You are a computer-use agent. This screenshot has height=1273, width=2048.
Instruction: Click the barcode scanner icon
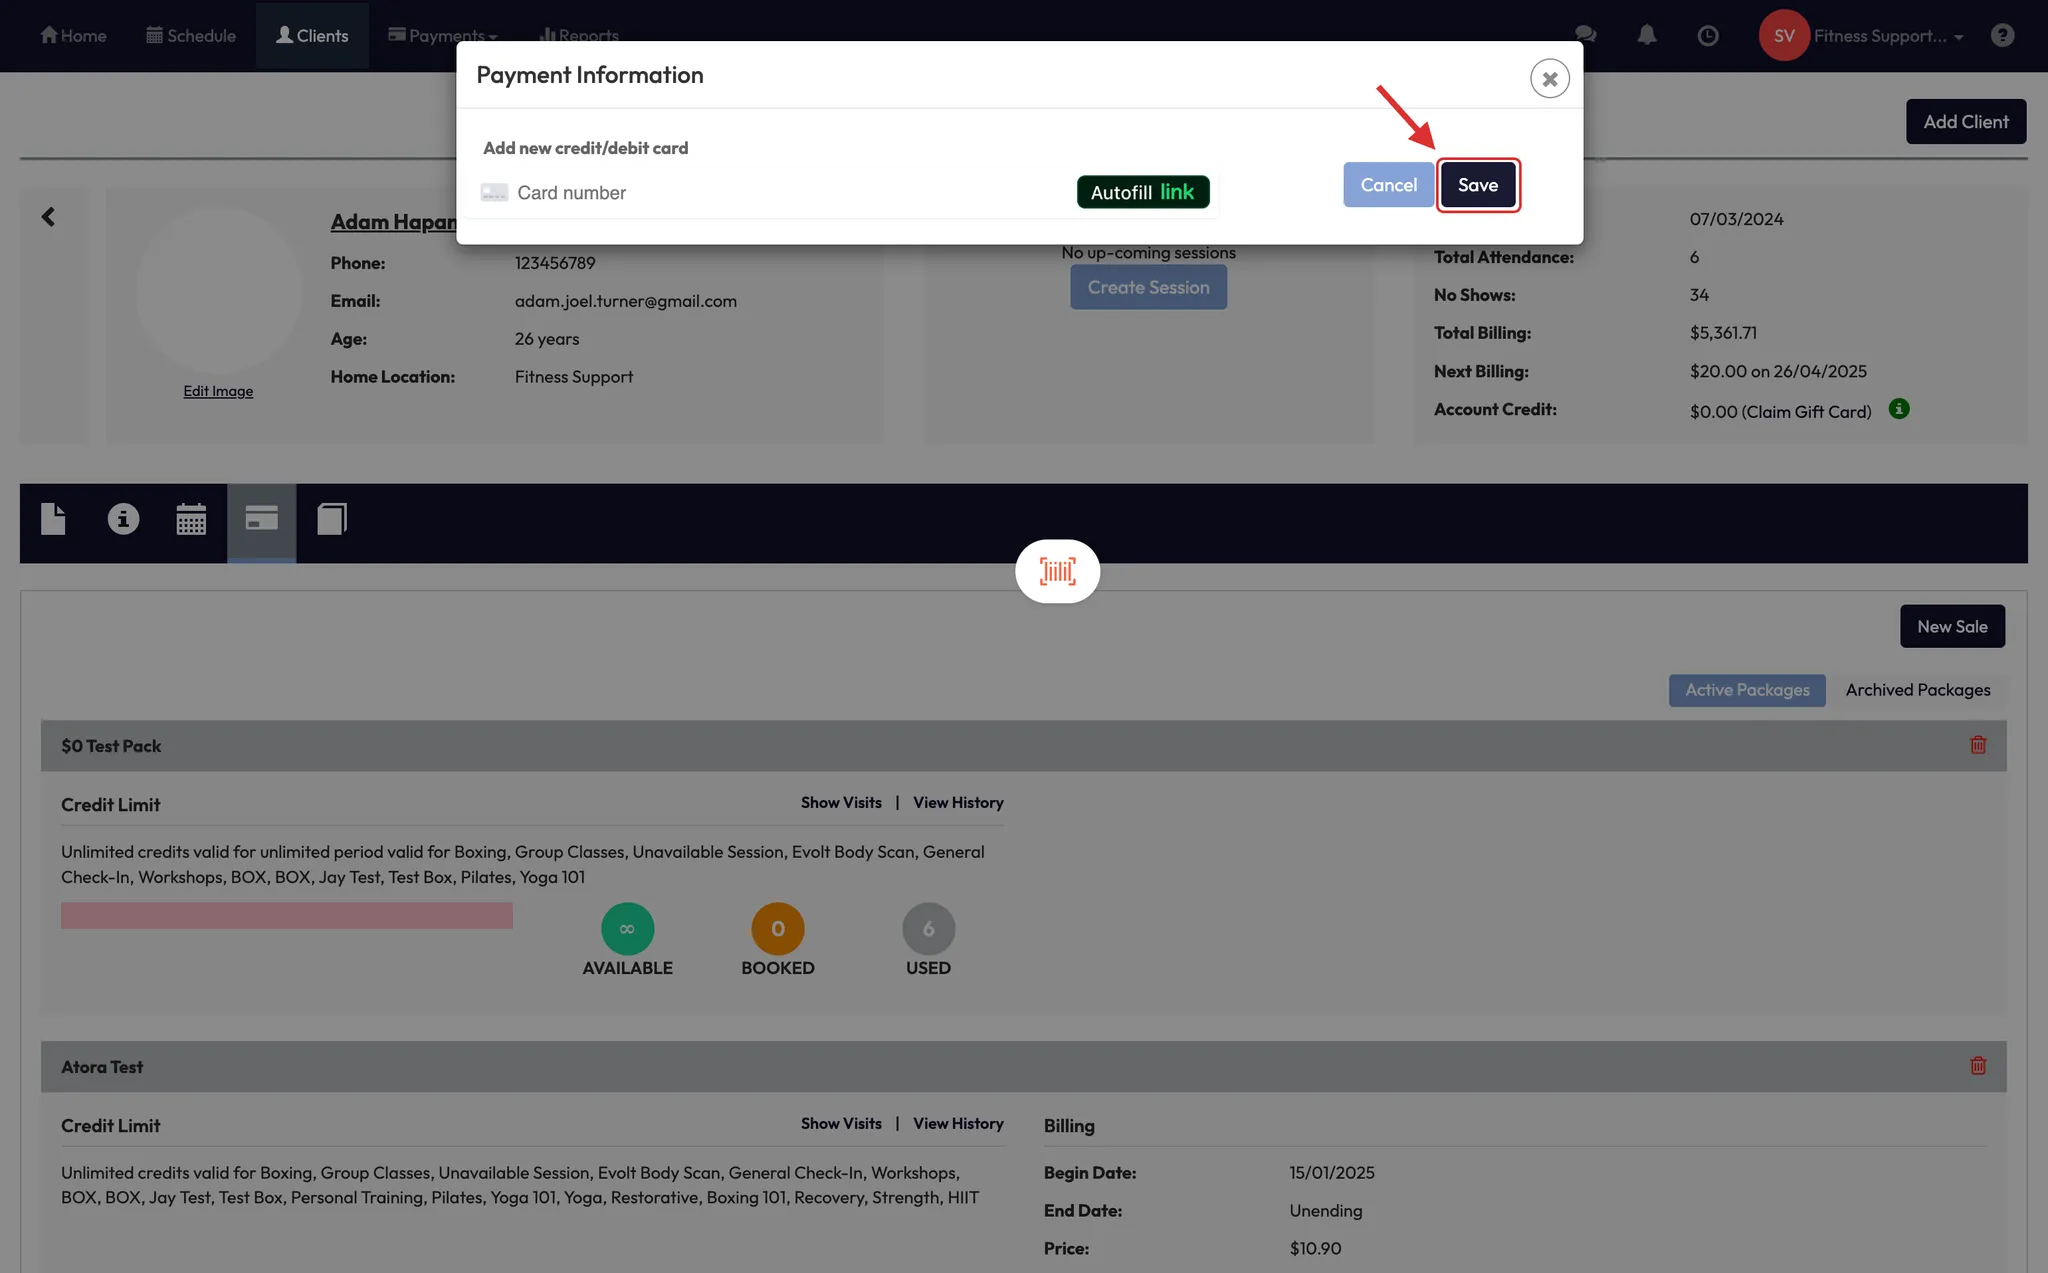coord(1057,571)
